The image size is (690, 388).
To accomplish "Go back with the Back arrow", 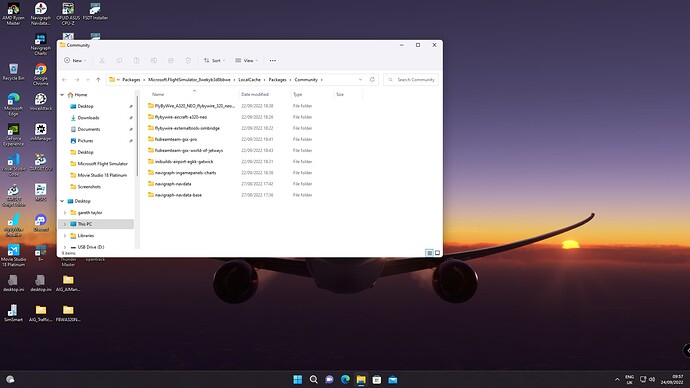I will [65, 80].
